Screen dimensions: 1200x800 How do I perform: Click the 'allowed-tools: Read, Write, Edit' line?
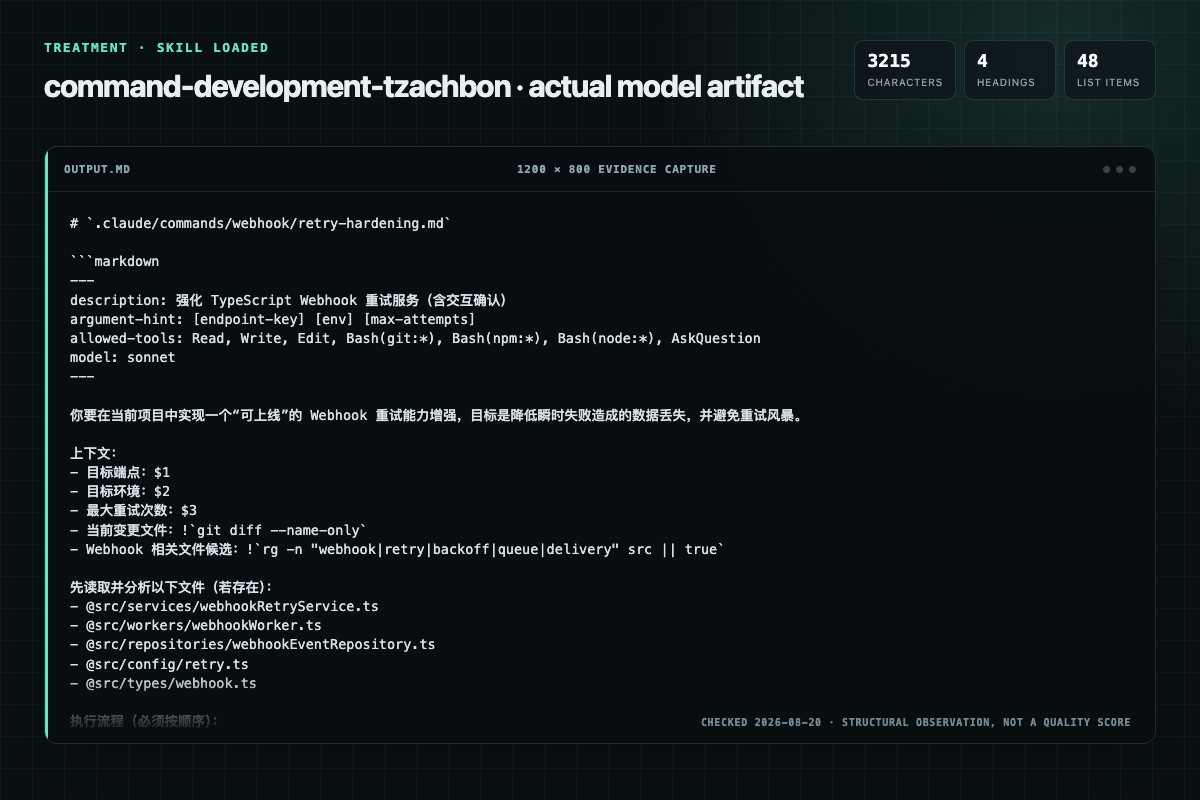click(x=415, y=338)
